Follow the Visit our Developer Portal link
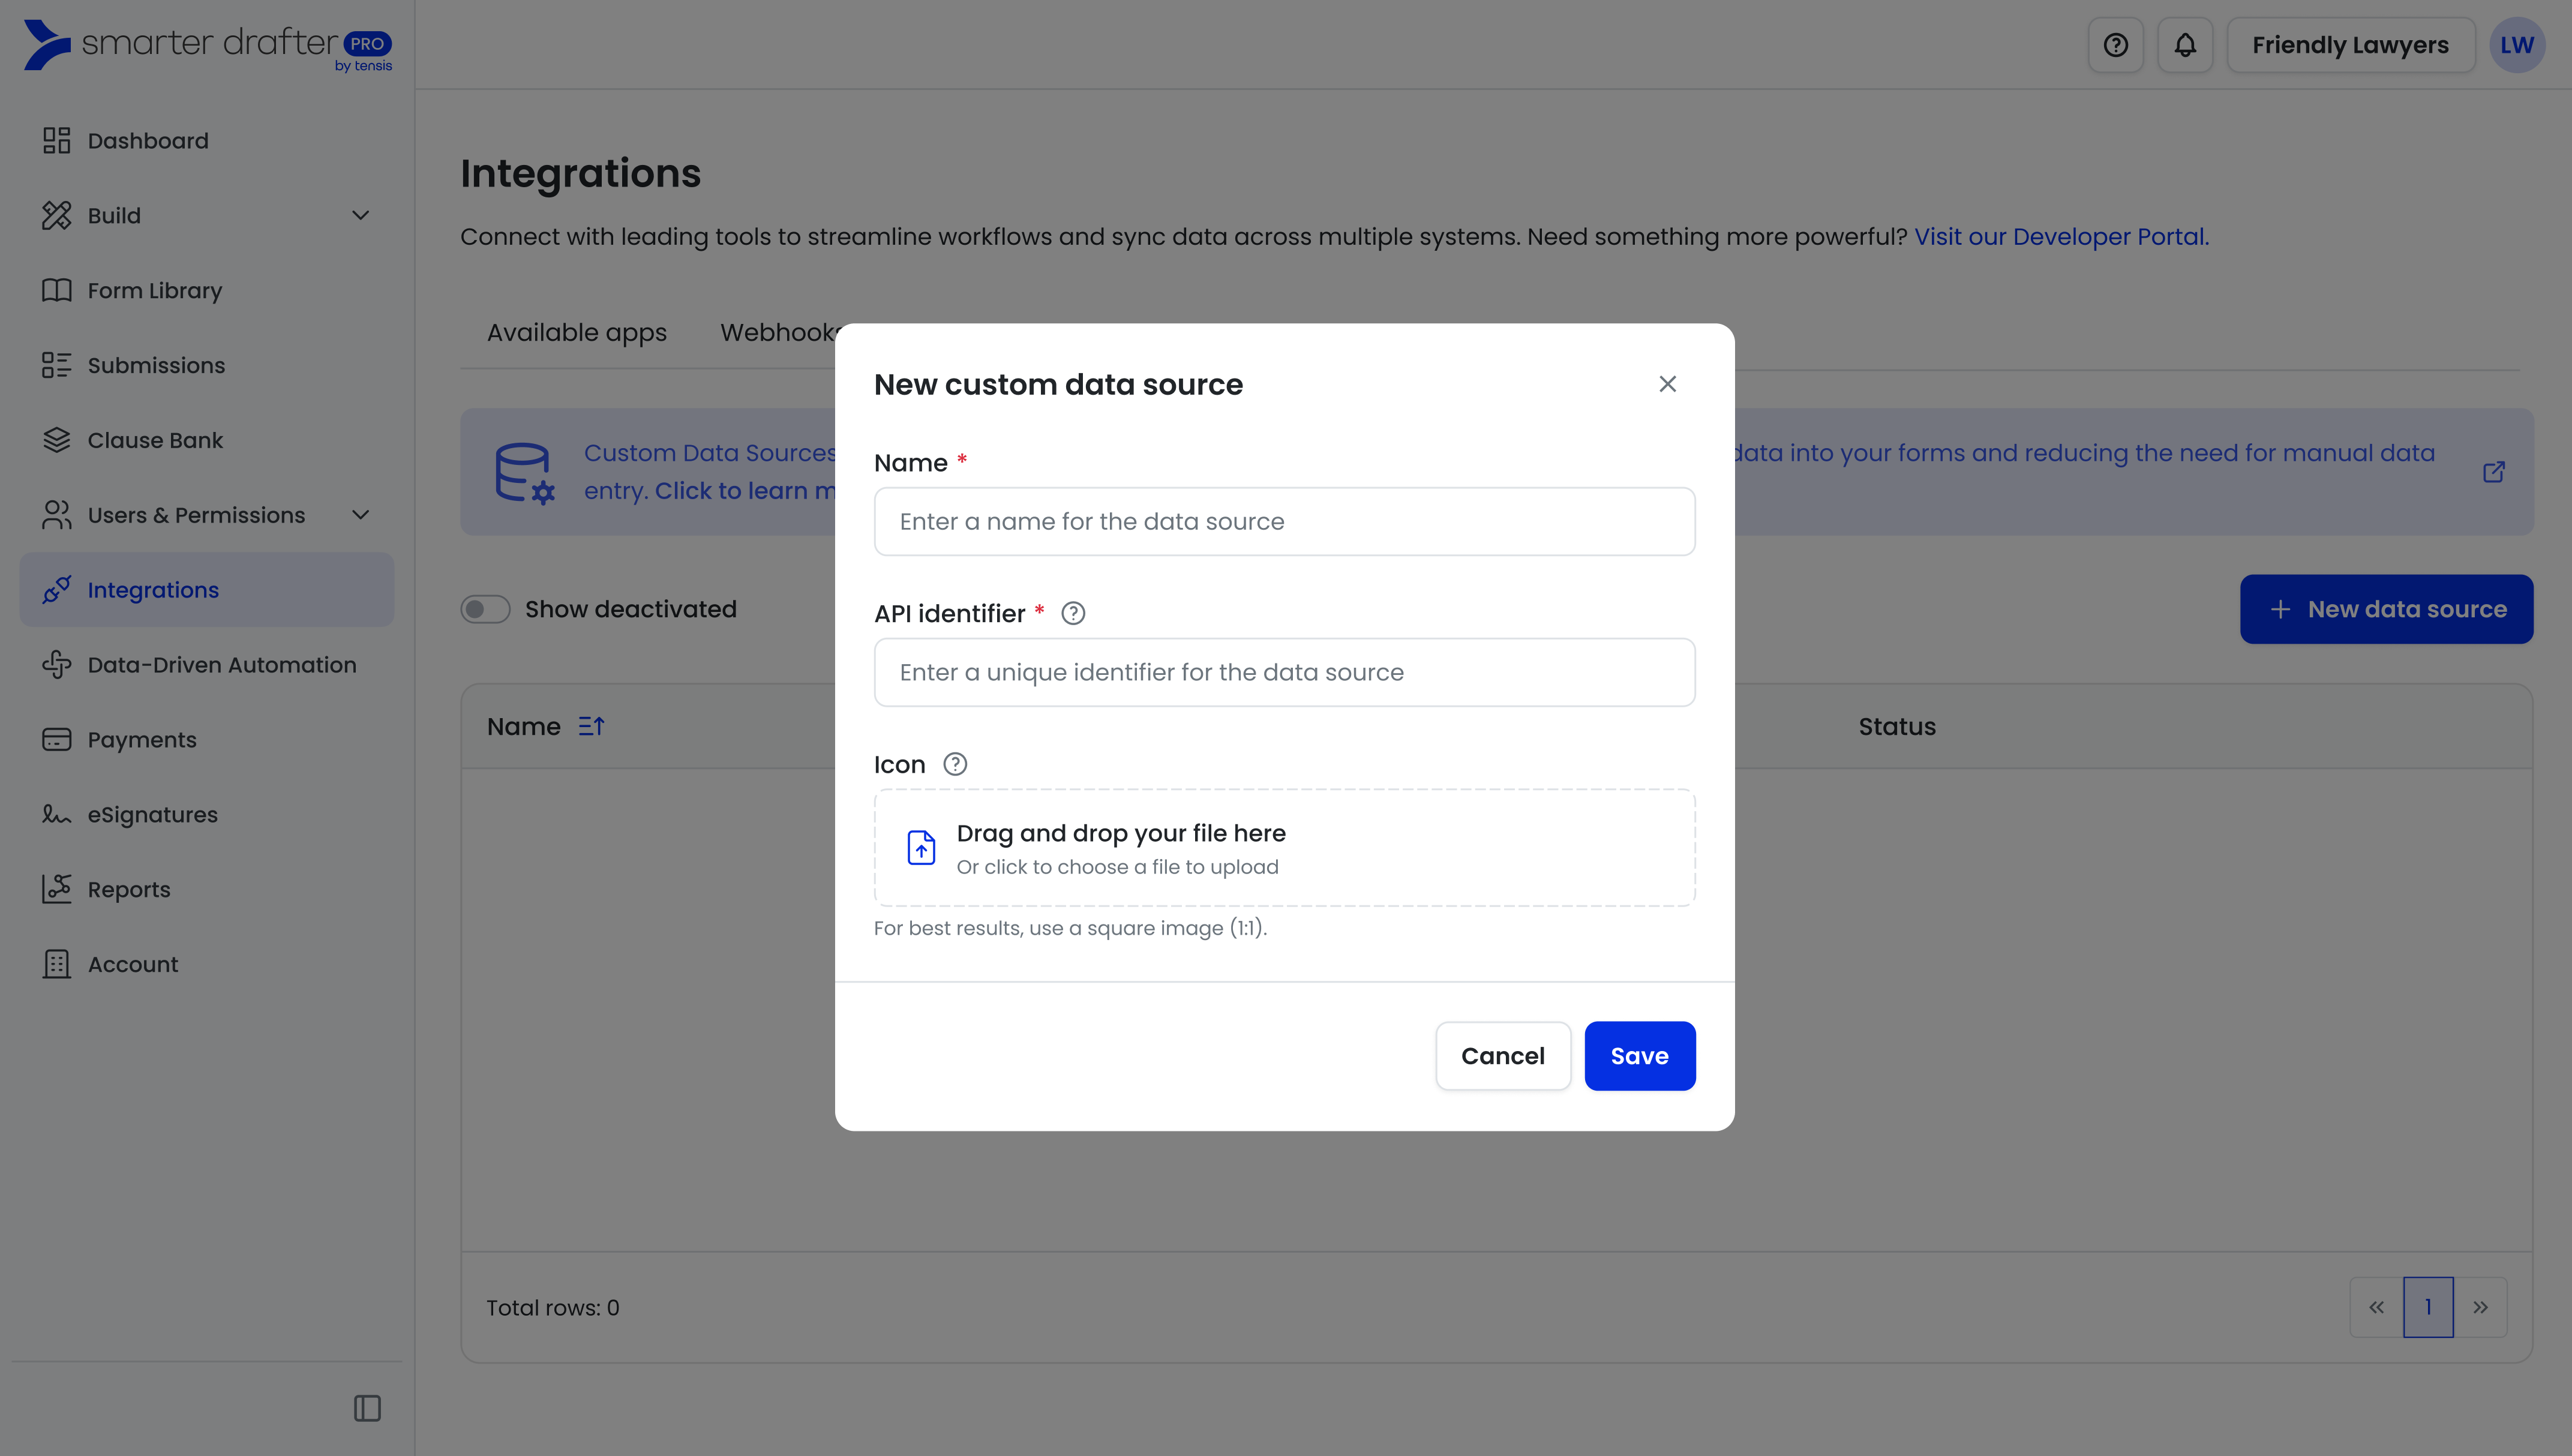 point(2061,237)
